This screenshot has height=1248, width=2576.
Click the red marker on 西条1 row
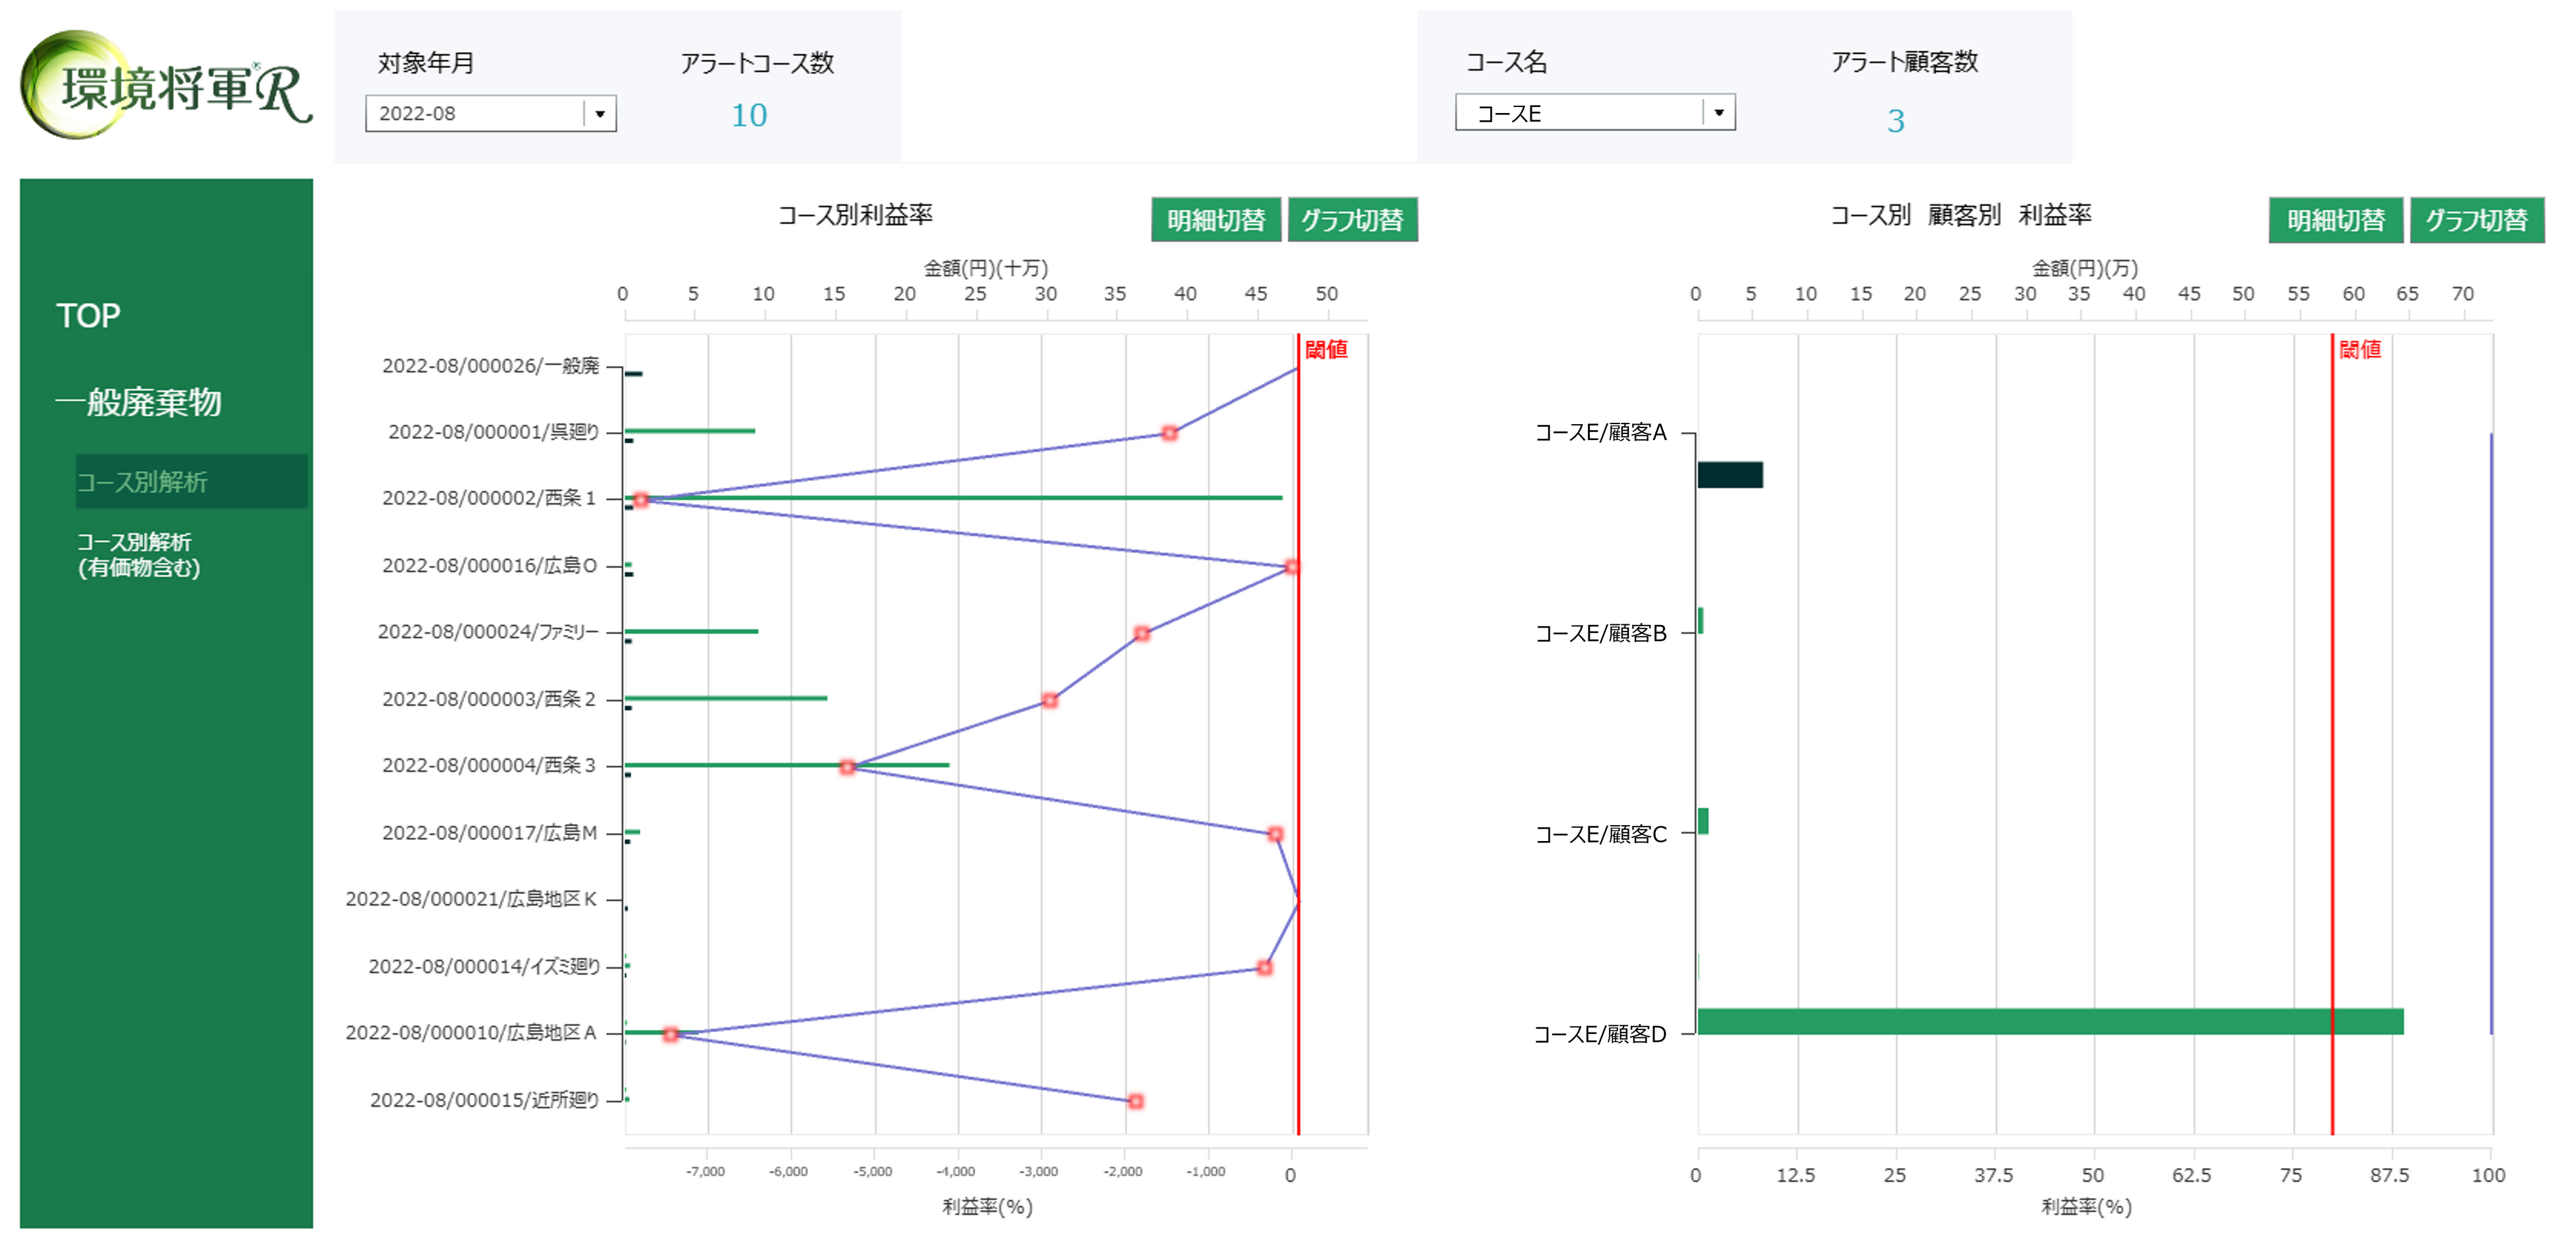(641, 500)
